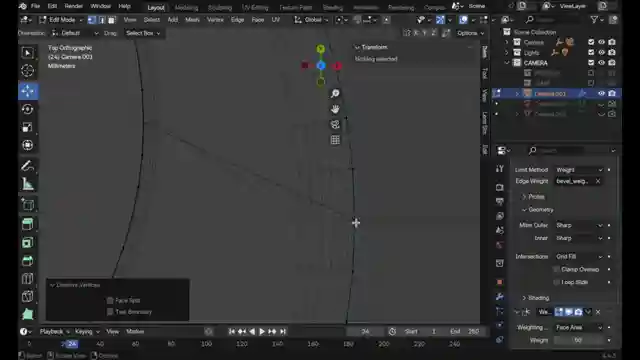Enable edge select mode

[102, 20]
